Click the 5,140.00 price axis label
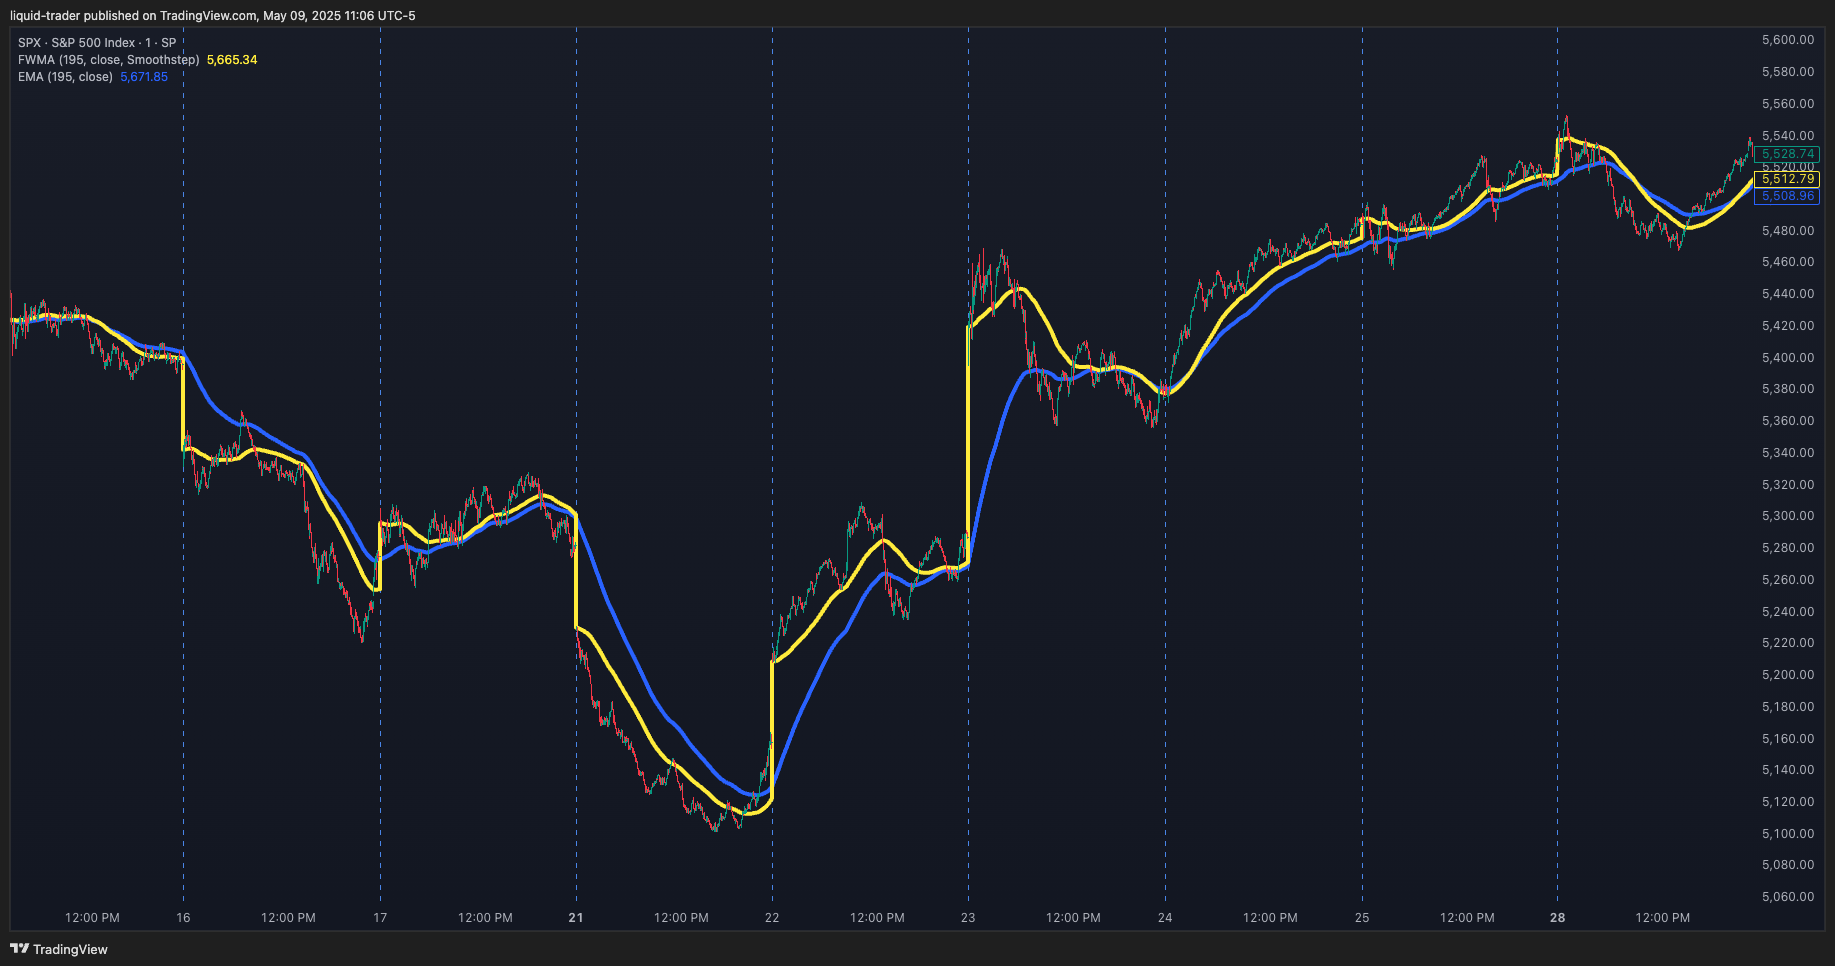 pyautogui.click(x=1788, y=770)
